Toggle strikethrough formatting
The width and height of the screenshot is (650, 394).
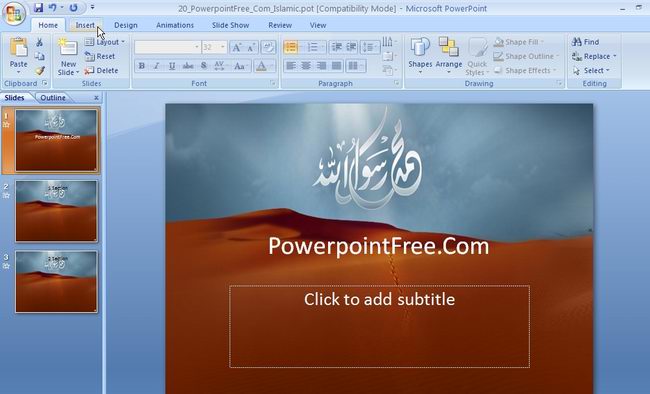click(188, 66)
